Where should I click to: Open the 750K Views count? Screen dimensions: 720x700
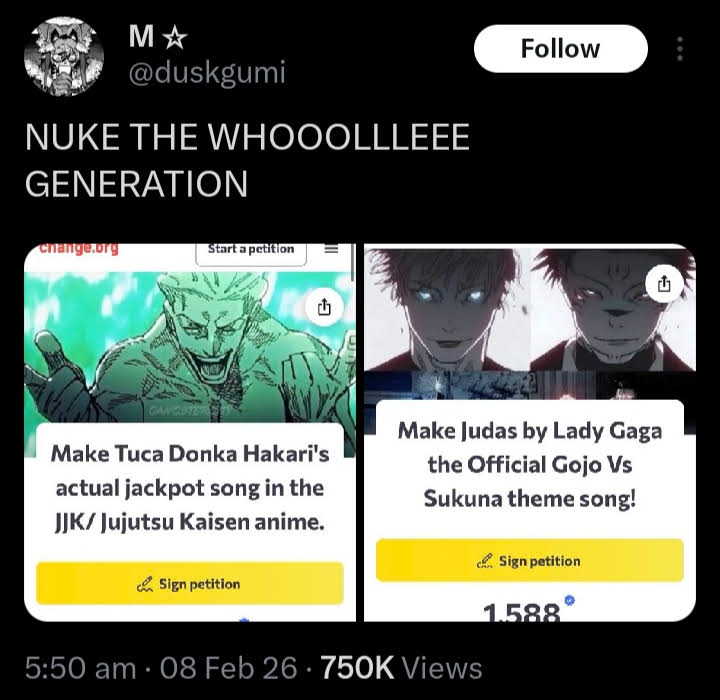401,667
